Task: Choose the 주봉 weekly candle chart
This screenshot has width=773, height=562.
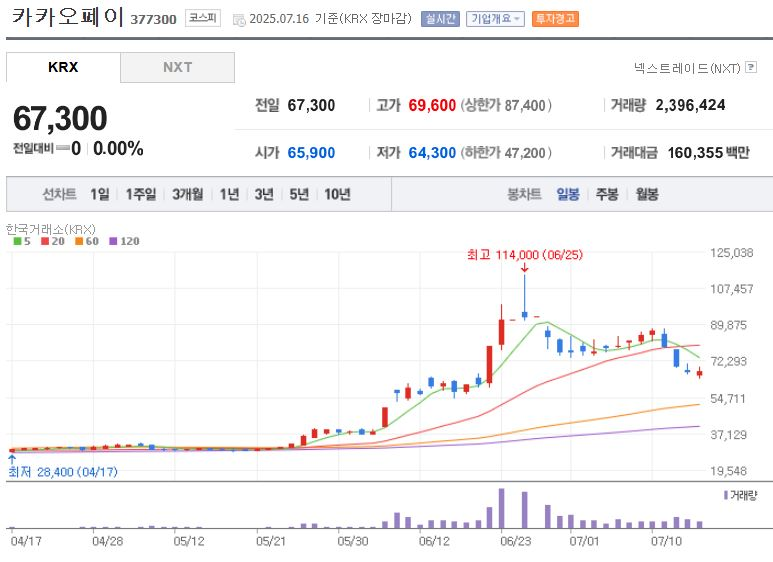Action: point(607,194)
